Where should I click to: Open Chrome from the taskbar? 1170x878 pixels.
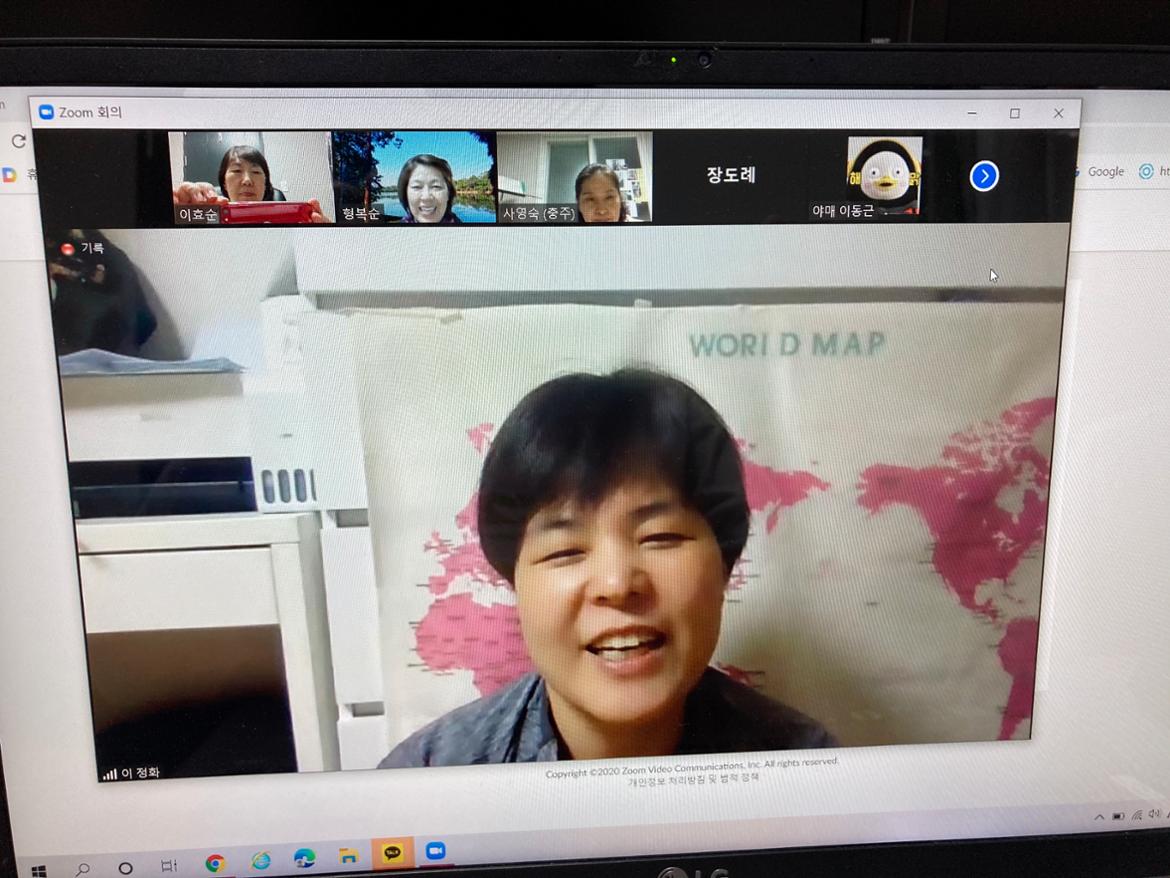(215, 862)
